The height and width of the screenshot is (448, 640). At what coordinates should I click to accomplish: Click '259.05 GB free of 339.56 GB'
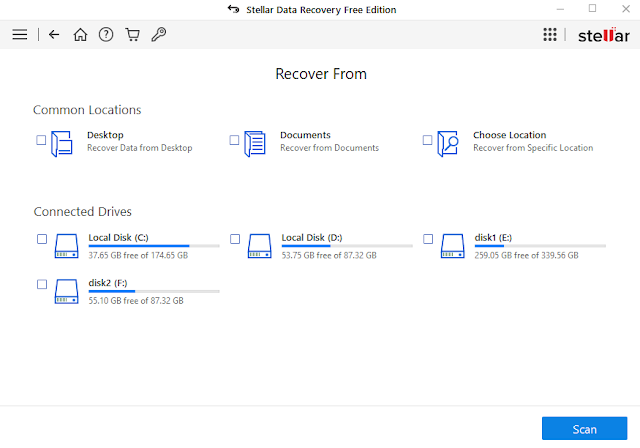click(x=526, y=255)
